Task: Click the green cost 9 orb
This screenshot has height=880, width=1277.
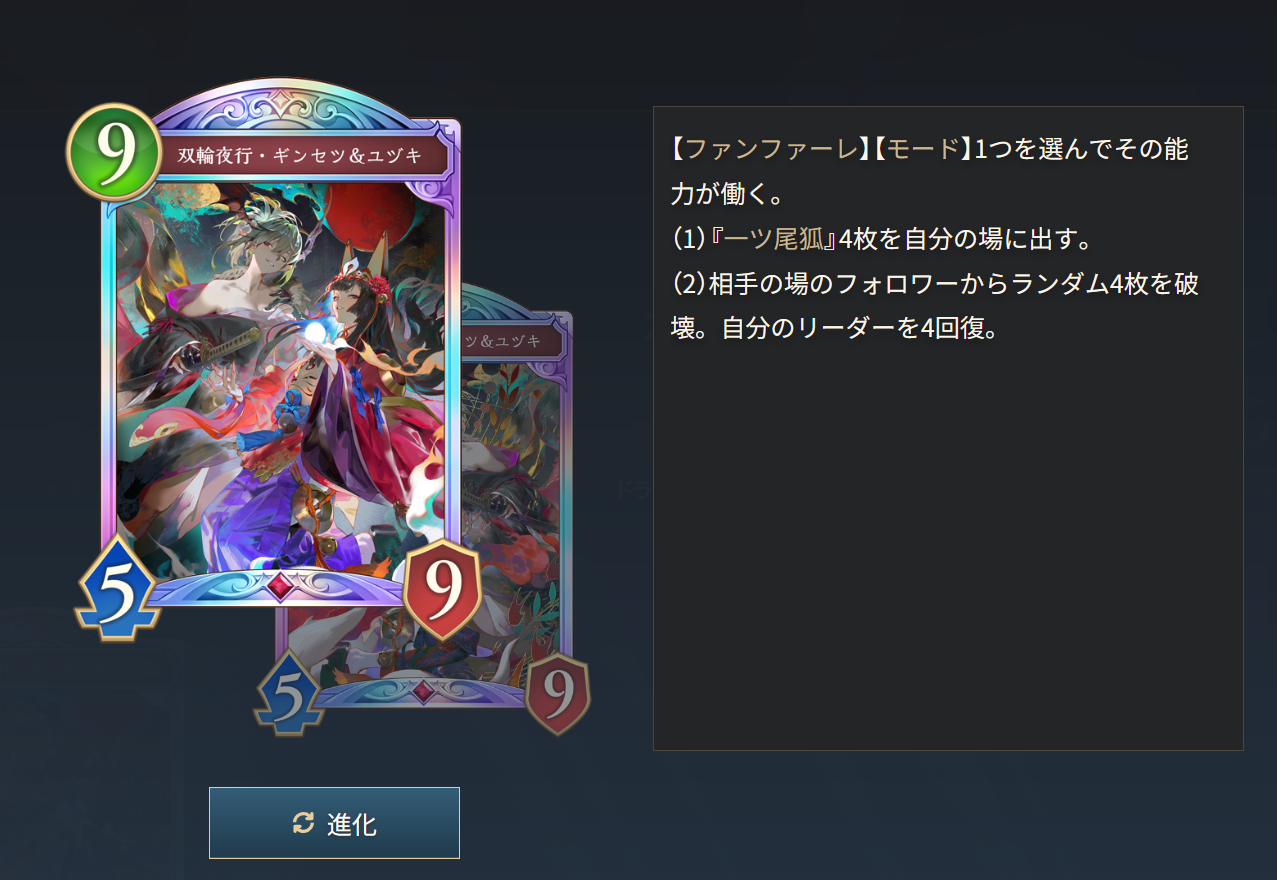Action: click(114, 153)
